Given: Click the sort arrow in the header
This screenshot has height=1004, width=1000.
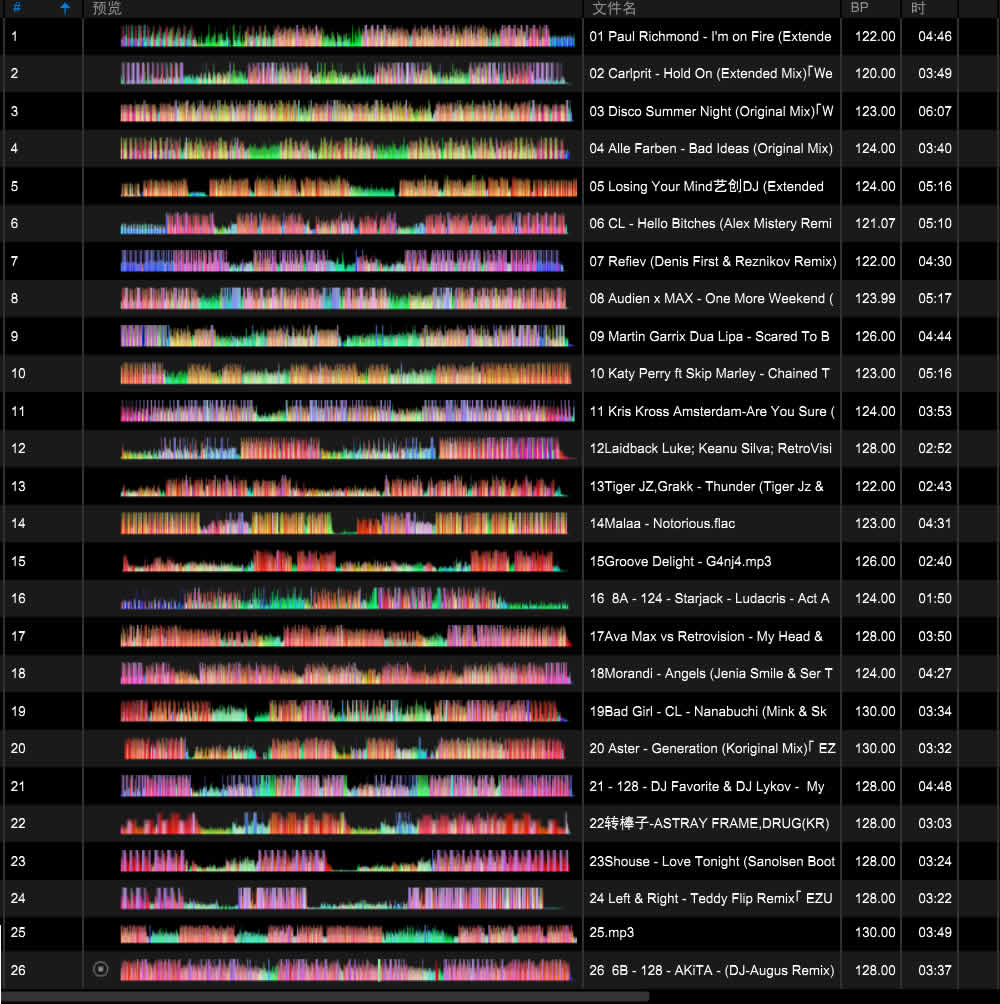Looking at the screenshot, I should pos(65,8).
